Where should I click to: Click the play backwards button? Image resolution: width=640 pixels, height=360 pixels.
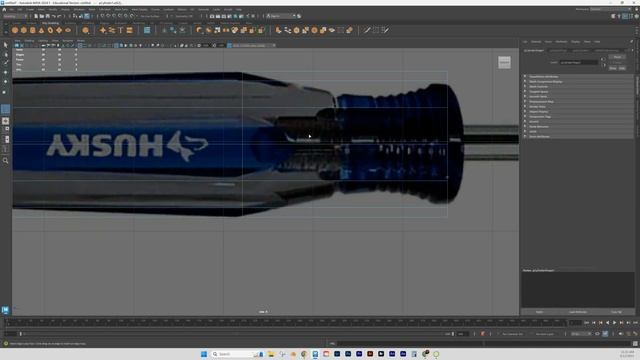click(x=607, y=323)
